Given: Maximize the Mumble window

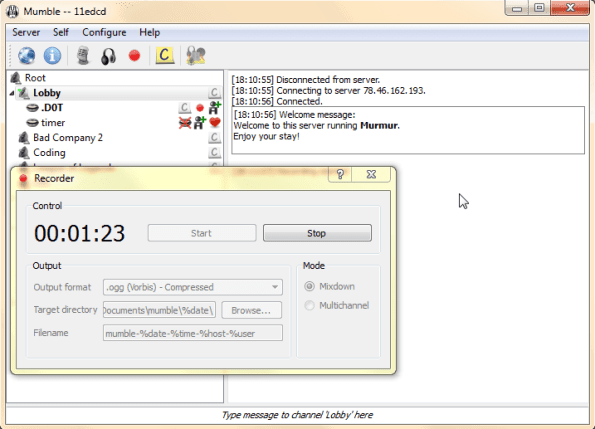Looking at the screenshot, I should [539, 8].
